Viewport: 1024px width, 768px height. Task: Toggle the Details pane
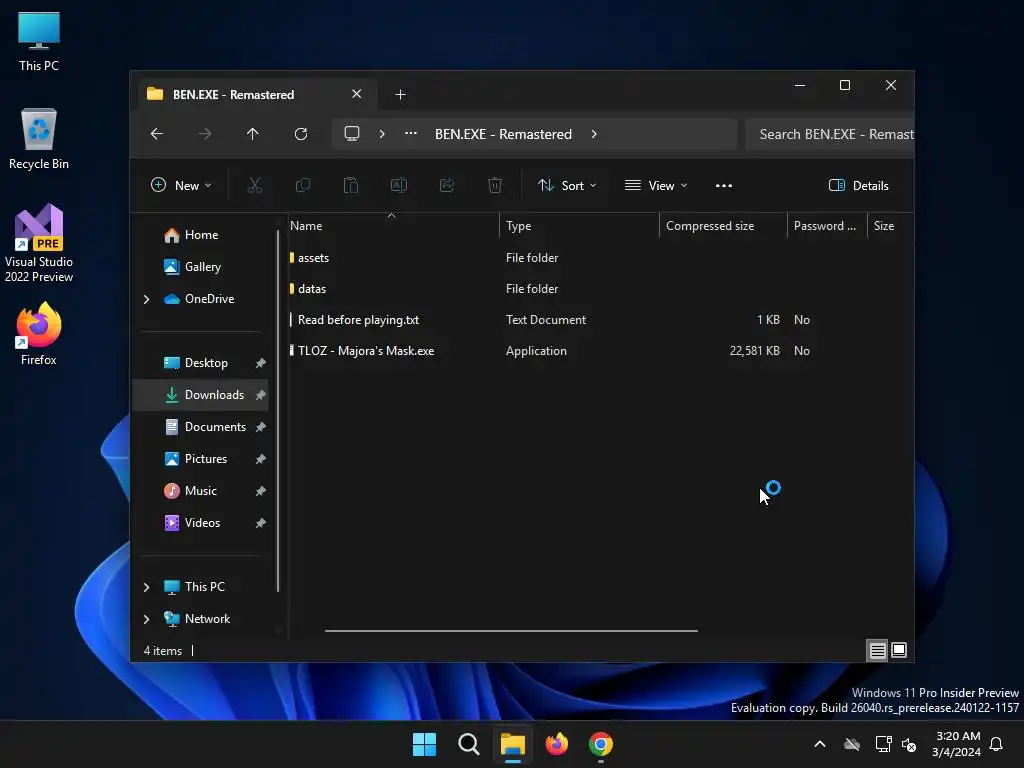pyautogui.click(x=858, y=185)
